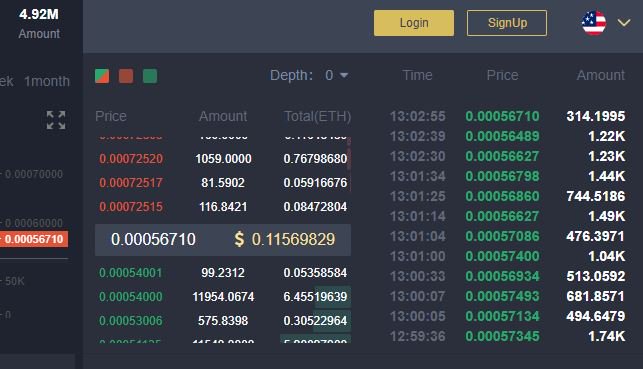Image resolution: width=643 pixels, height=369 pixels.
Task: Click the Total(ETH) column header
Action: click(317, 116)
